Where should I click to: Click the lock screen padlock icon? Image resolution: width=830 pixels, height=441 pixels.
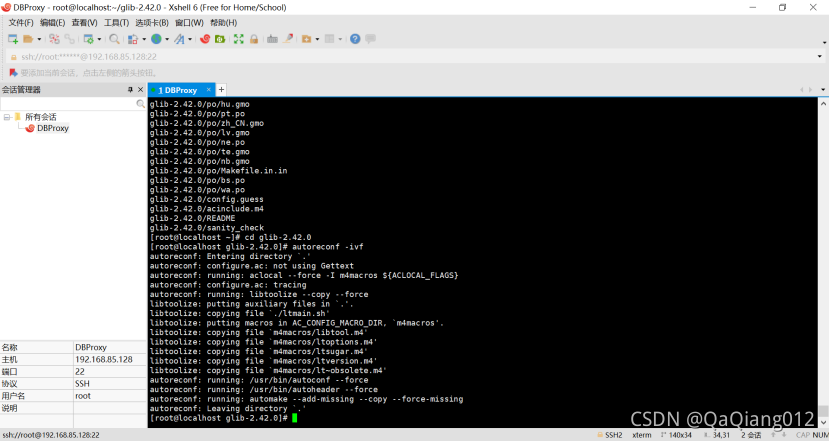[x=254, y=39]
